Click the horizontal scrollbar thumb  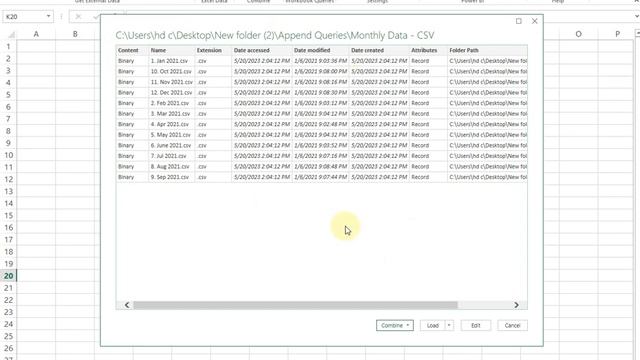(296, 305)
